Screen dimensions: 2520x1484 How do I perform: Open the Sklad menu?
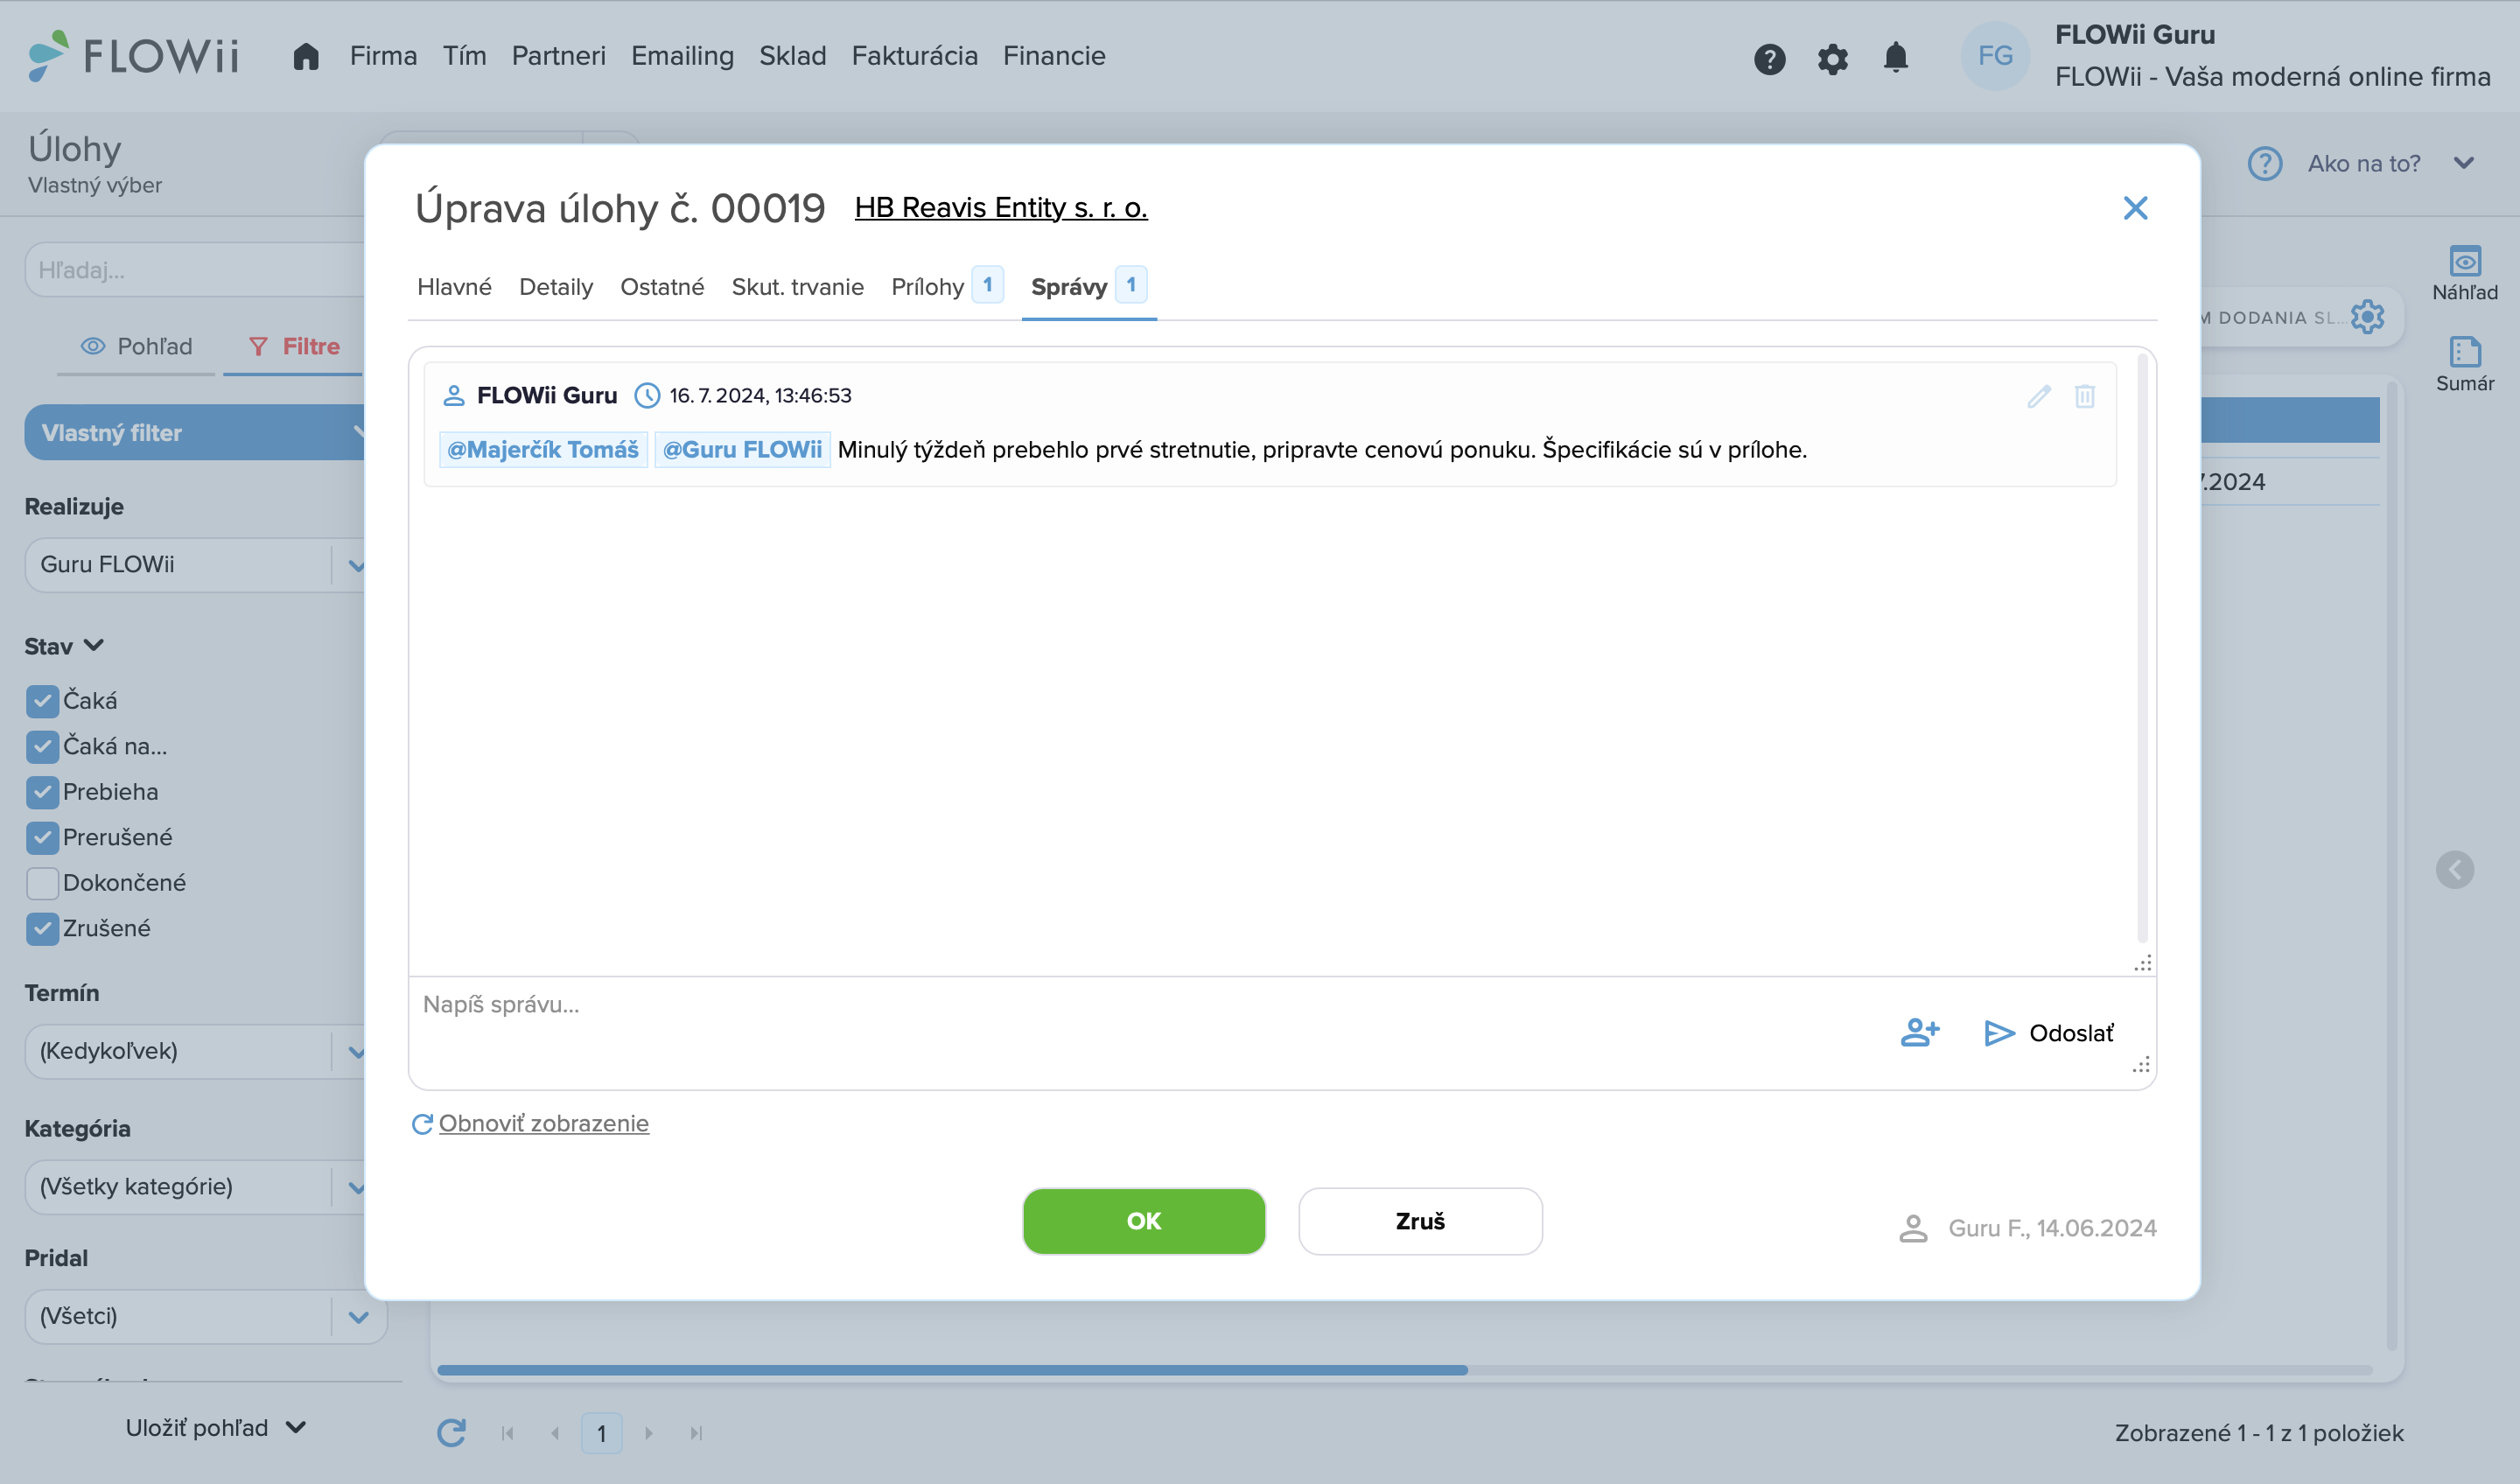point(792,56)
